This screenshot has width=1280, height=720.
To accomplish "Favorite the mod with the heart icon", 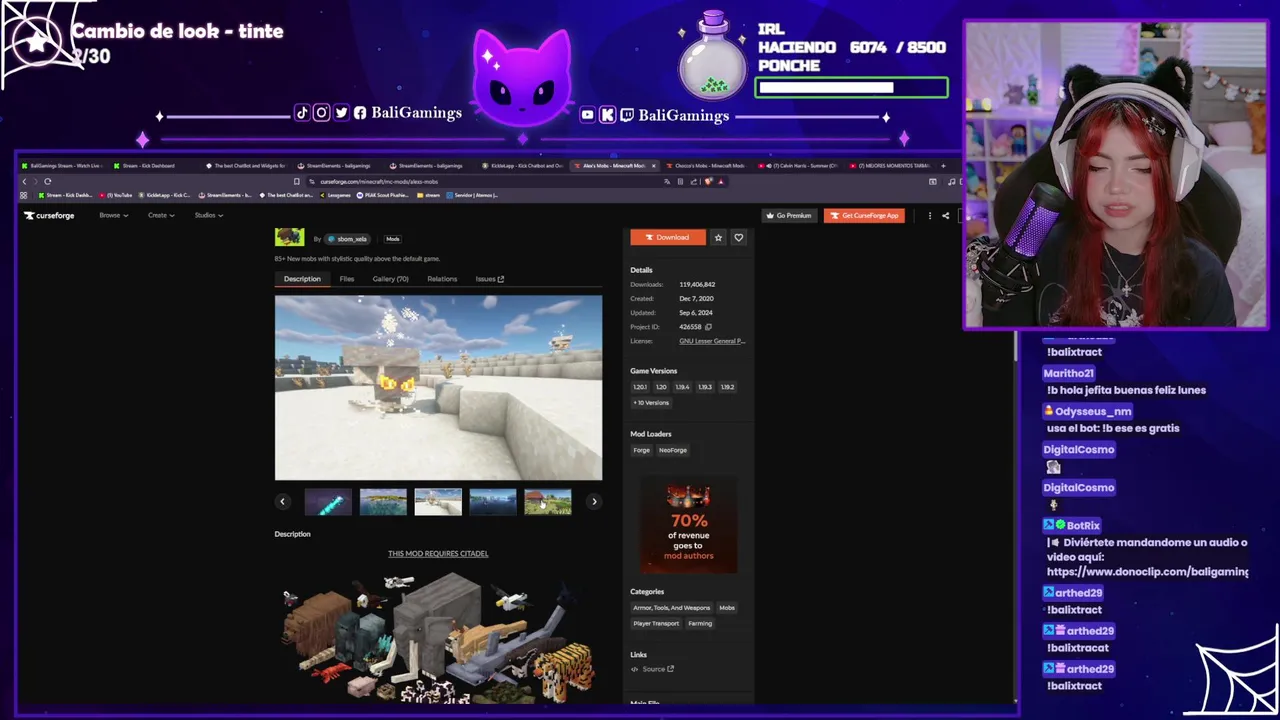I will [739, 237].
